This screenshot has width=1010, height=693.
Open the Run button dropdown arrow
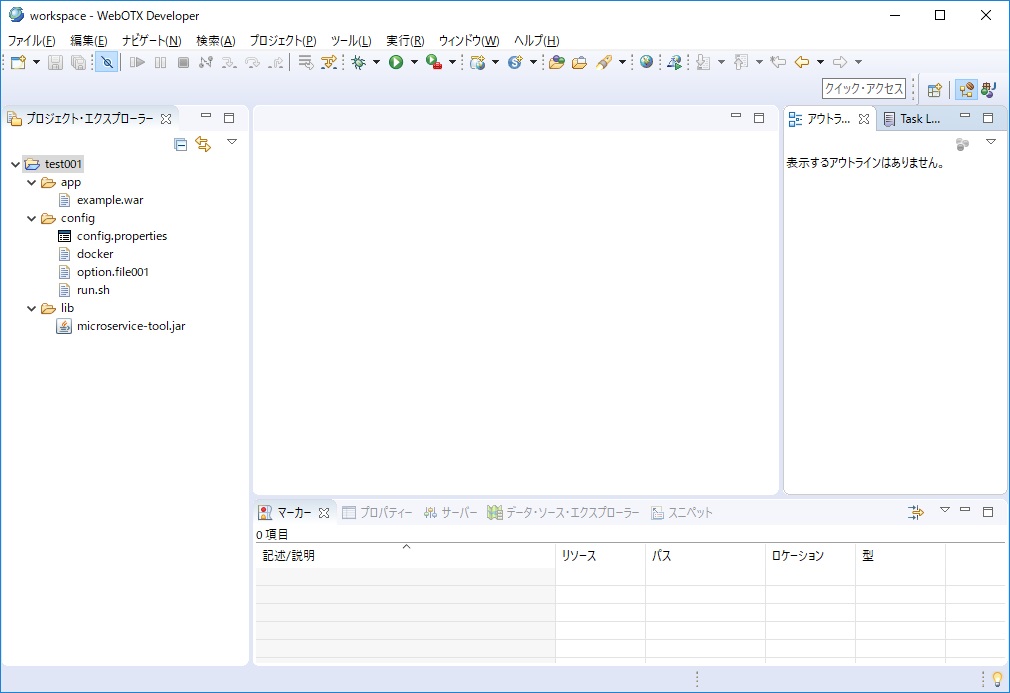414,62
